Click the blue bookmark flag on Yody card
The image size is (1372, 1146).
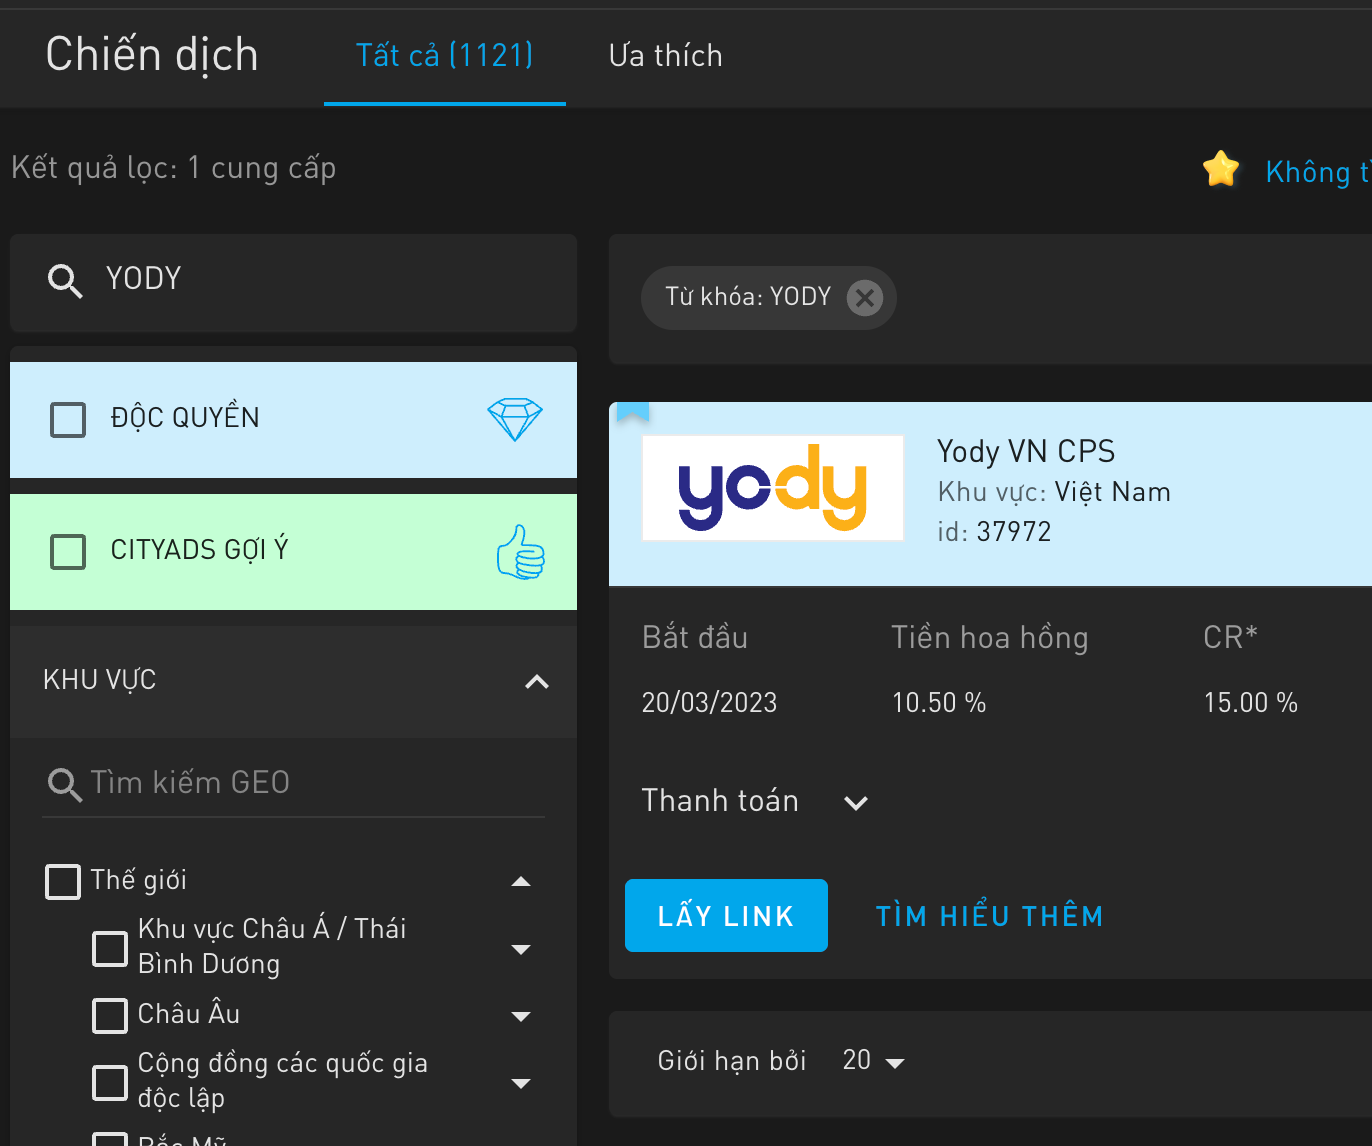[633, 411]
